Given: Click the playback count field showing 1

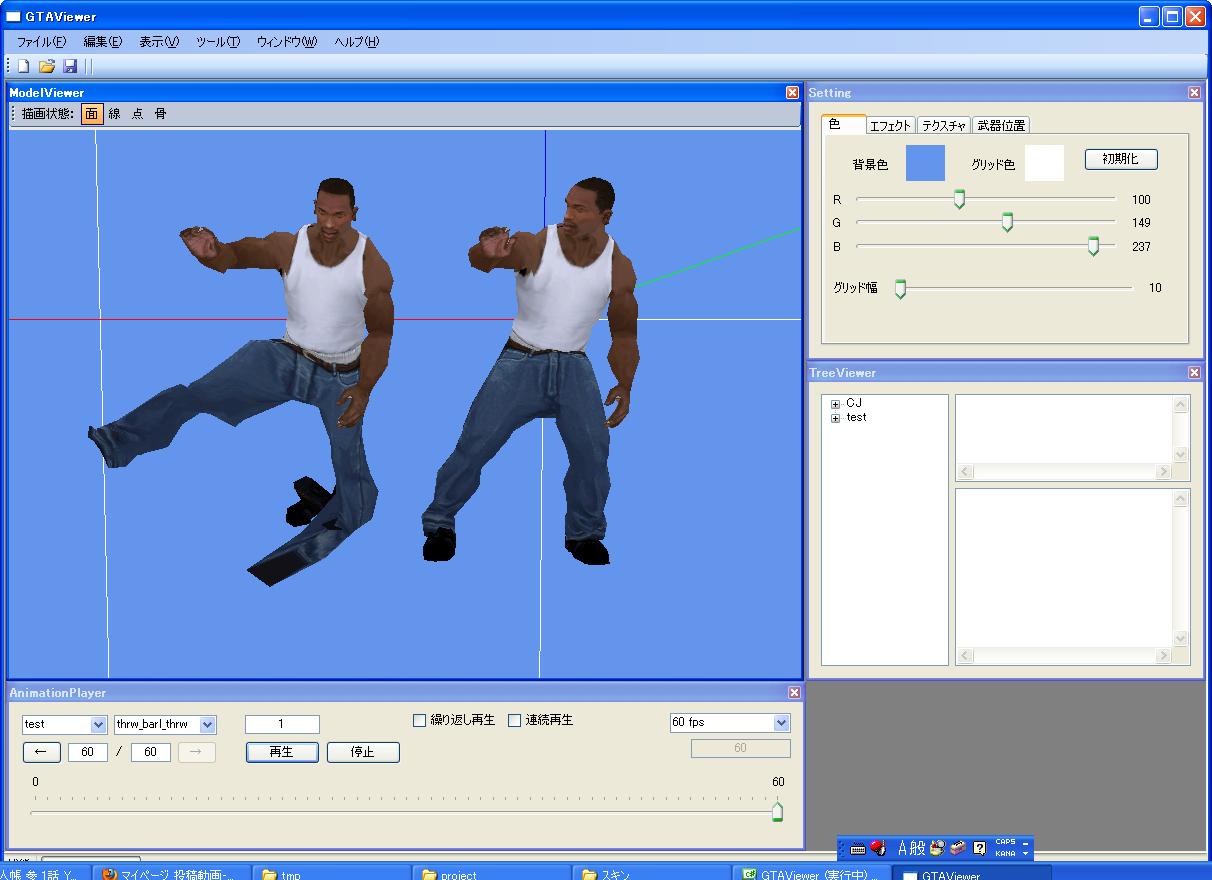Looking at the screenshot, I should tap(282, 724).
